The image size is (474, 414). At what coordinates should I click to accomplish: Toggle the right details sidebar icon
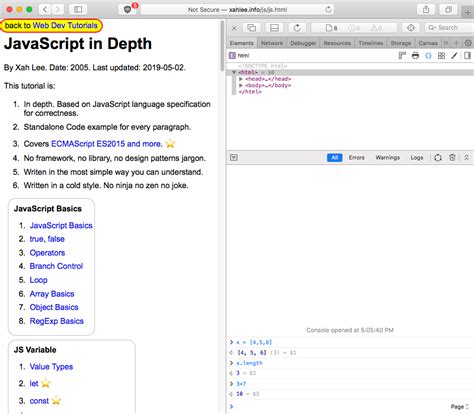(467, 56)
